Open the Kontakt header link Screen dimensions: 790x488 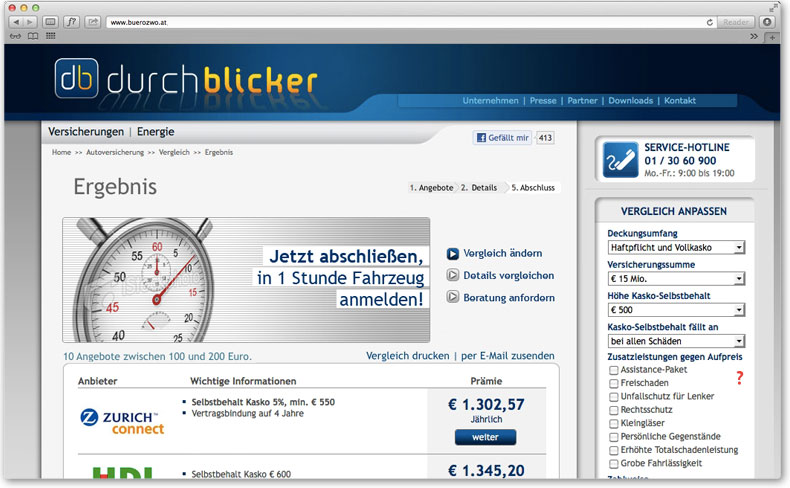click(x=680, y=101)
